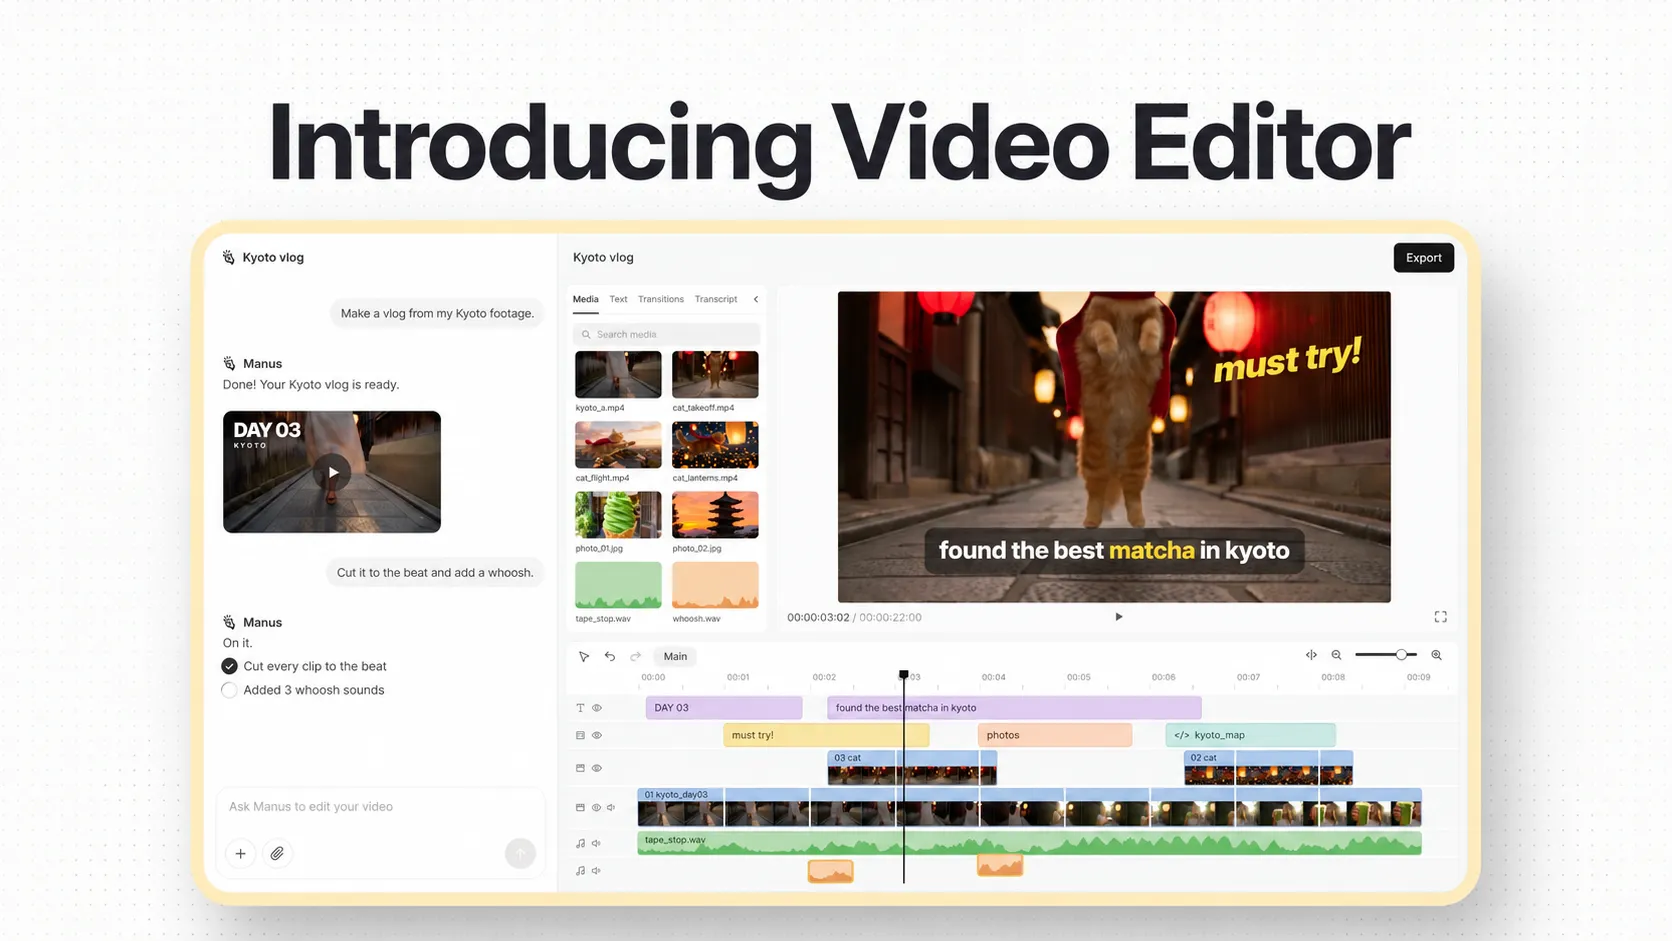Select the cat_takeoff.mp4 thumbnail
1672x941 pixels.
(x=715, y=375)
